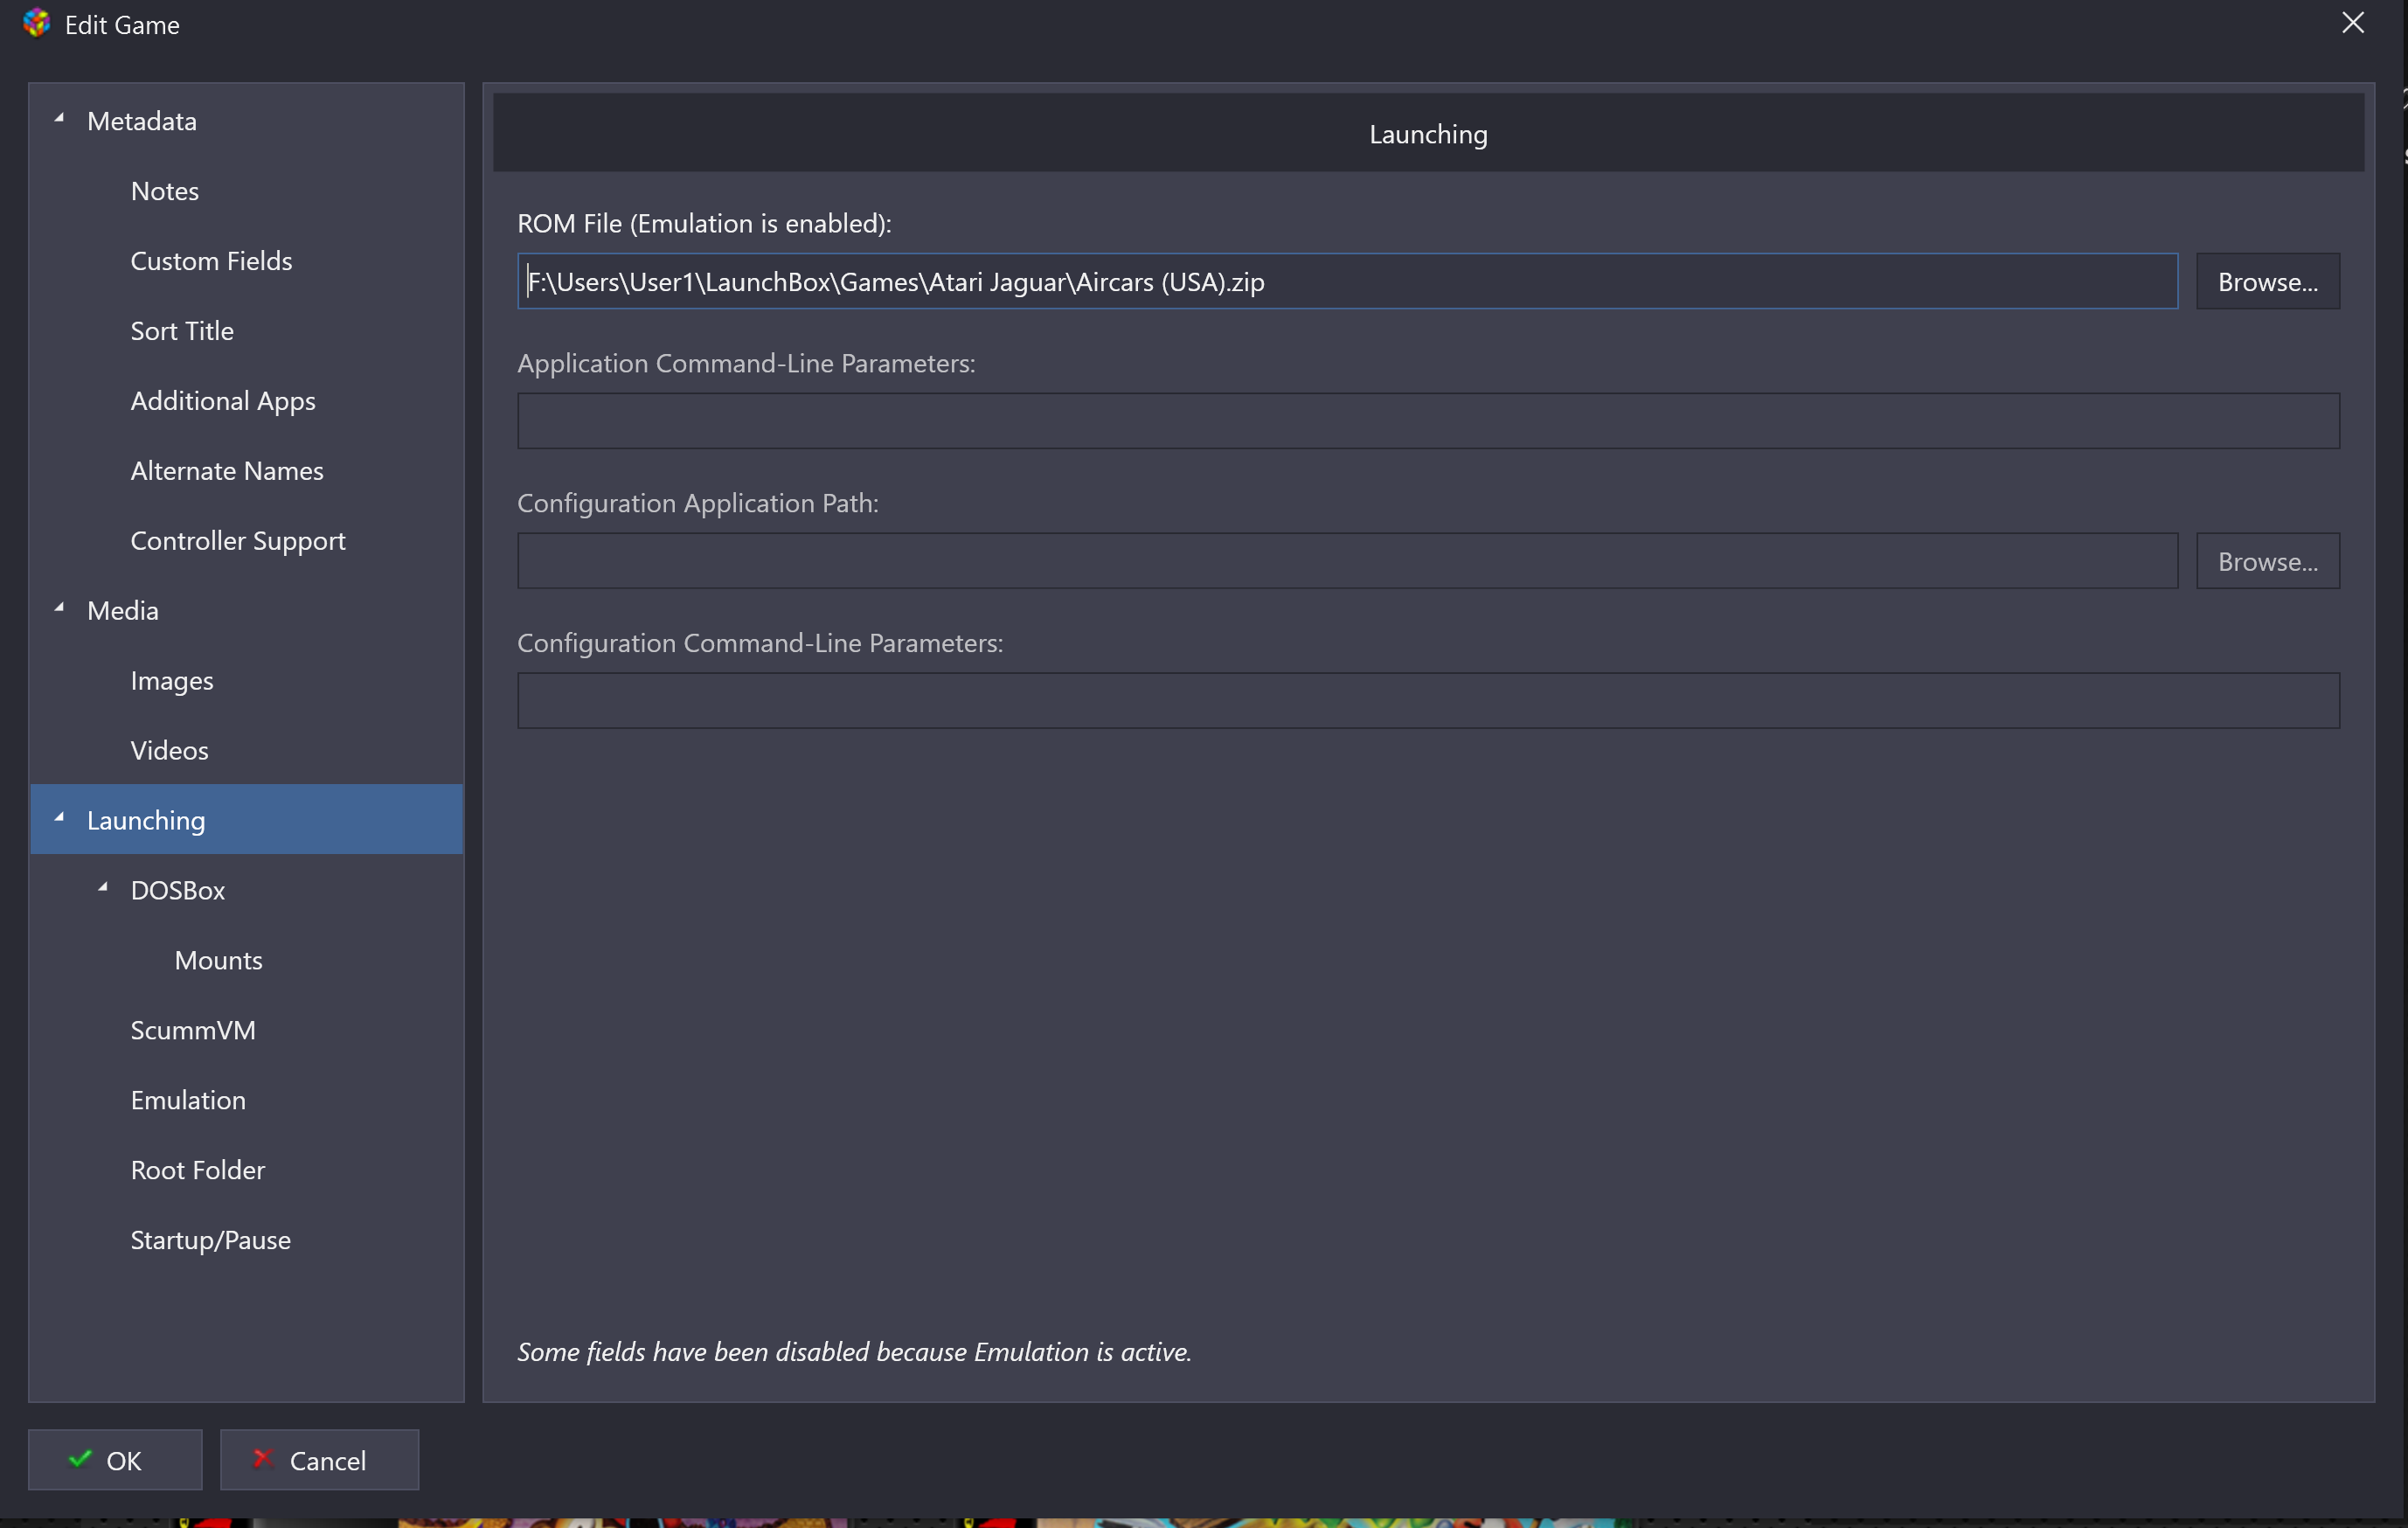Viewport: 2408px width, 1528px height.
Task: Click the ROM File path field
Action: (1347, 281)
